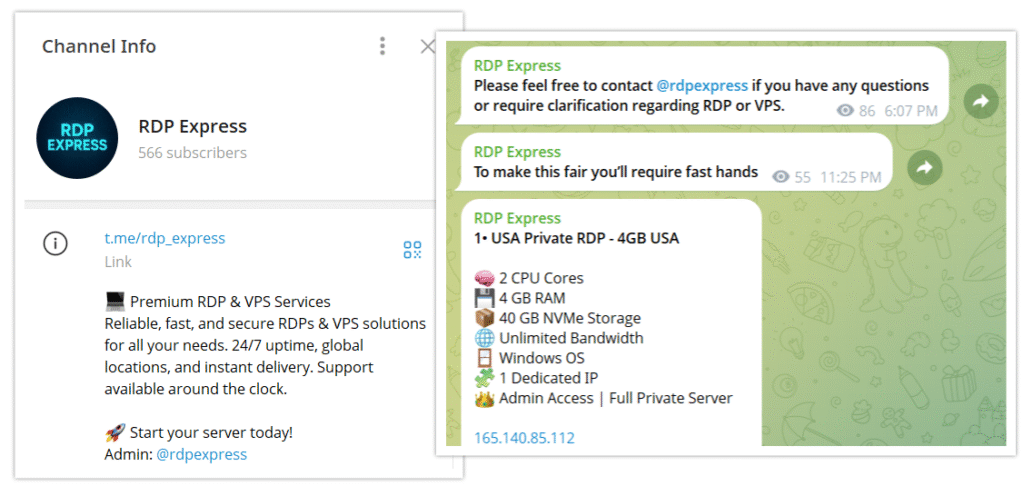Open the QR code for the channel link
1024x486 pixels.
(412, 250)
